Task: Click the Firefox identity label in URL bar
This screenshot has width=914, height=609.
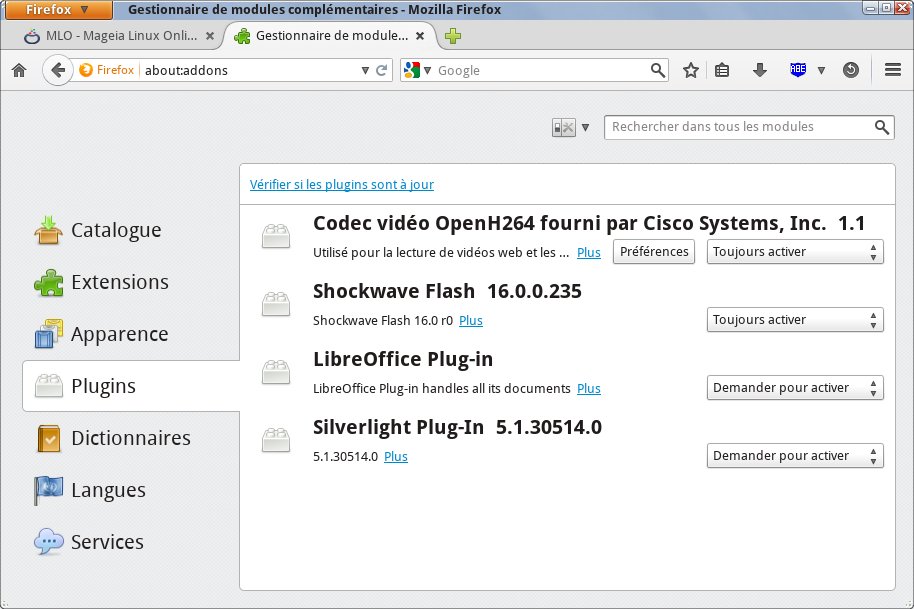Action: point(107,70)
